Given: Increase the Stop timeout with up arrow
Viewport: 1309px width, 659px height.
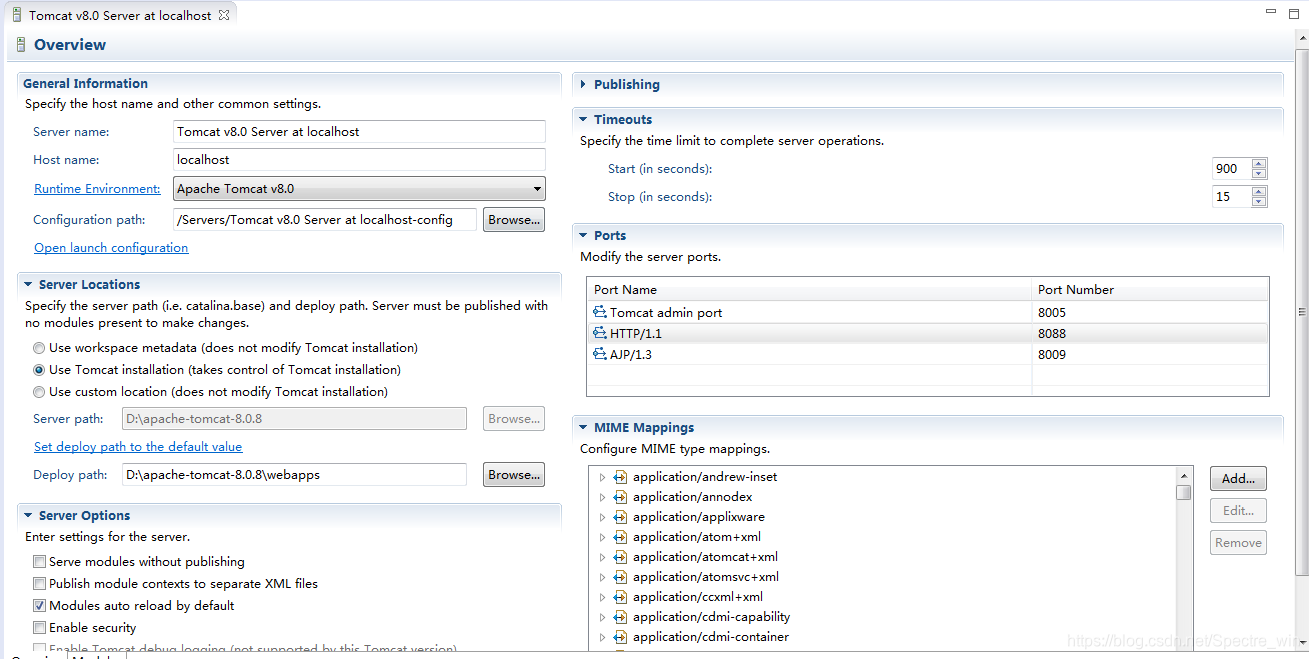Looking at the screenshot, I should 1259,191.
